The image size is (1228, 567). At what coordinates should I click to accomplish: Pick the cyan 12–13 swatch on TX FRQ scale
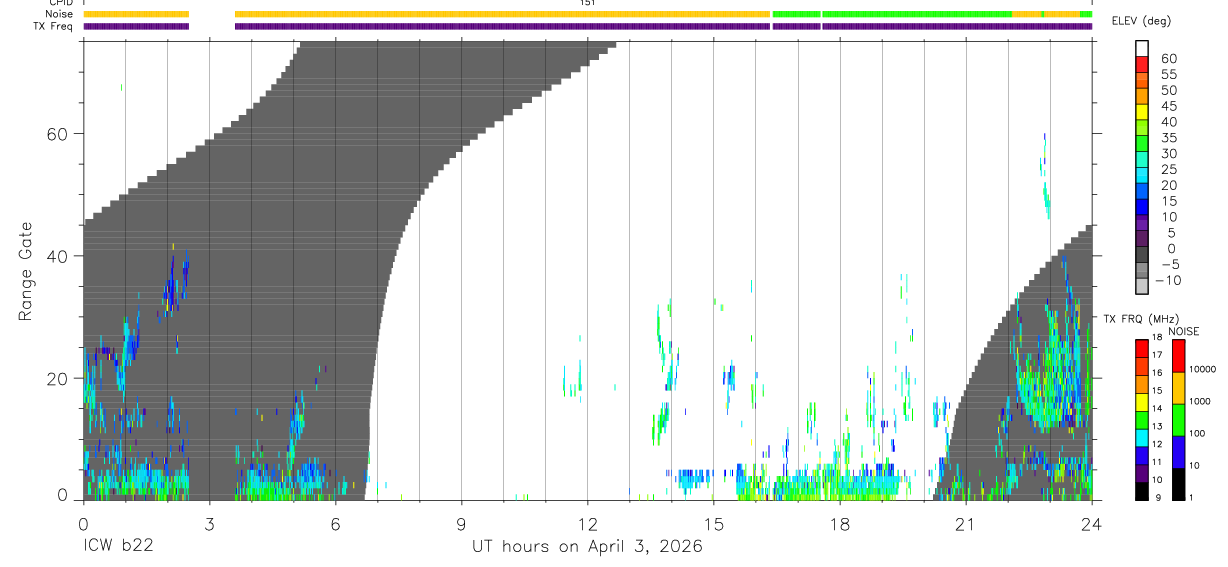[1142, 437]
